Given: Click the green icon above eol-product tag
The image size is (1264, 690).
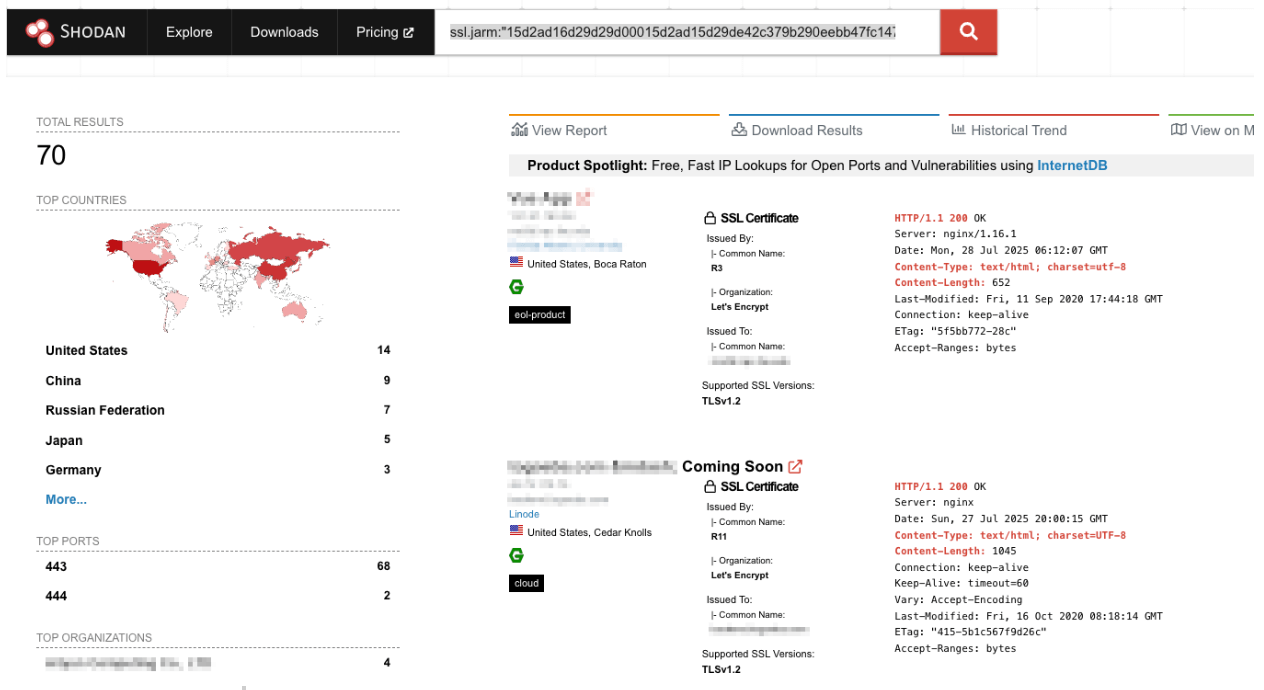Looking at the screenshot, I should pos(516,287).
